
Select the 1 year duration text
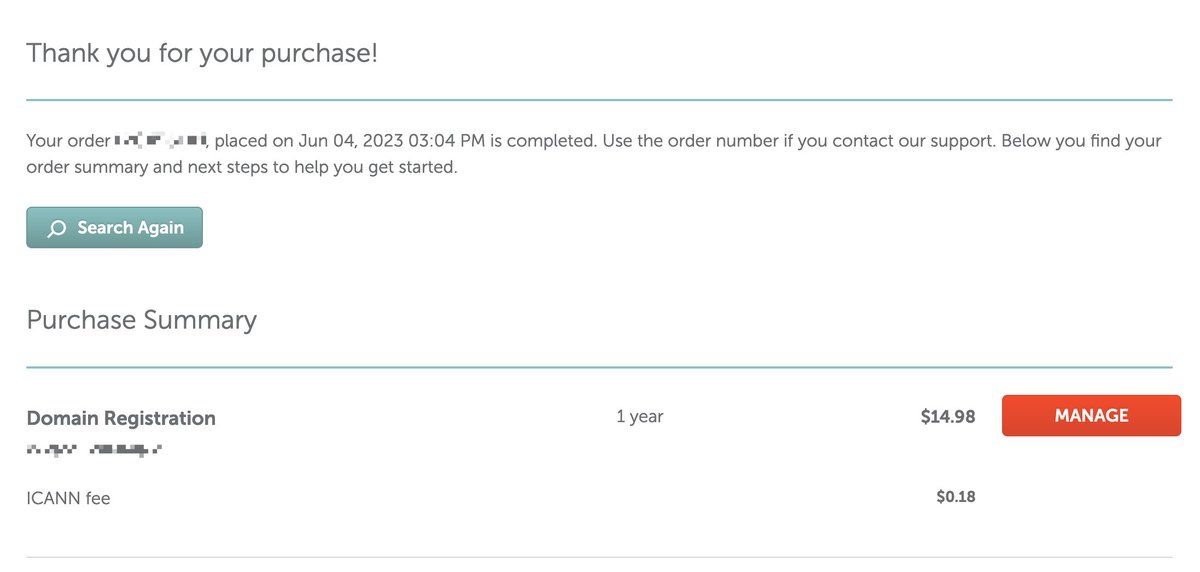[640, 416]
